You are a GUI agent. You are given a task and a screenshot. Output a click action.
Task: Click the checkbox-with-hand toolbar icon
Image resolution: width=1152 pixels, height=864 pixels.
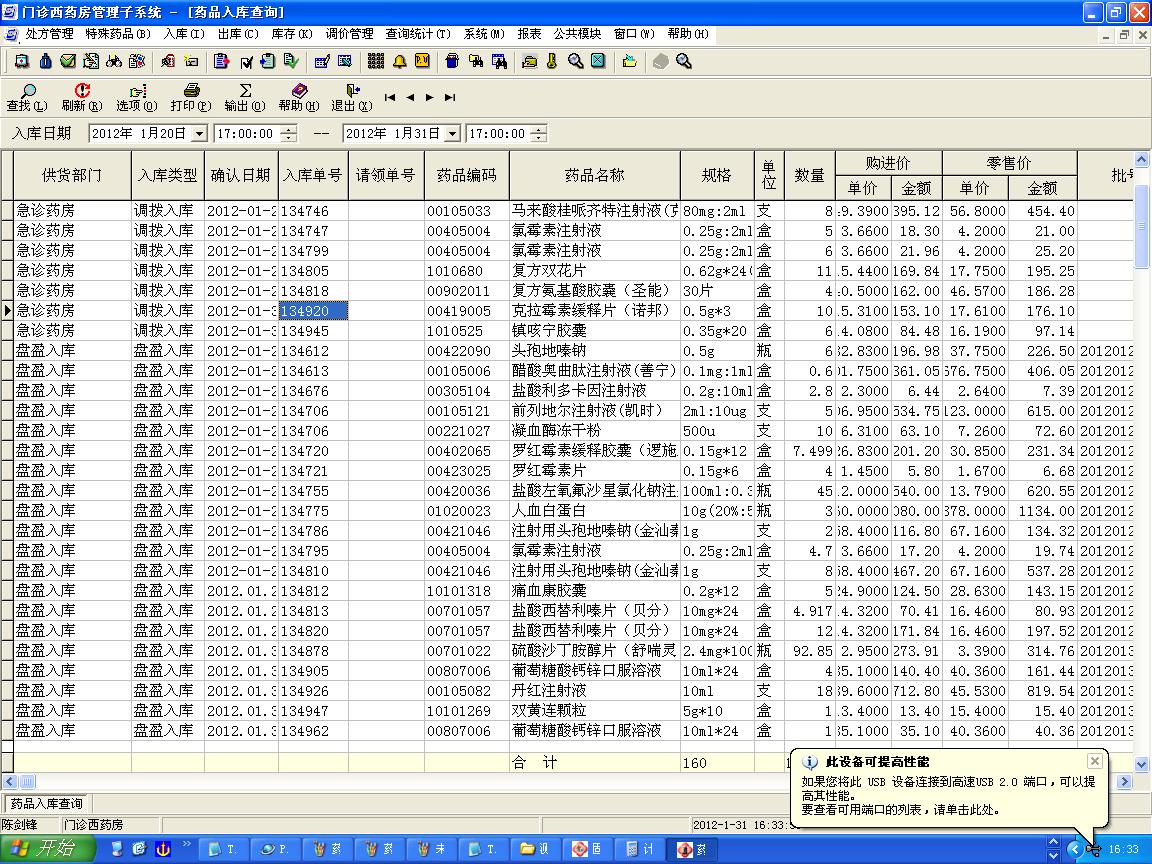(246, 62)
